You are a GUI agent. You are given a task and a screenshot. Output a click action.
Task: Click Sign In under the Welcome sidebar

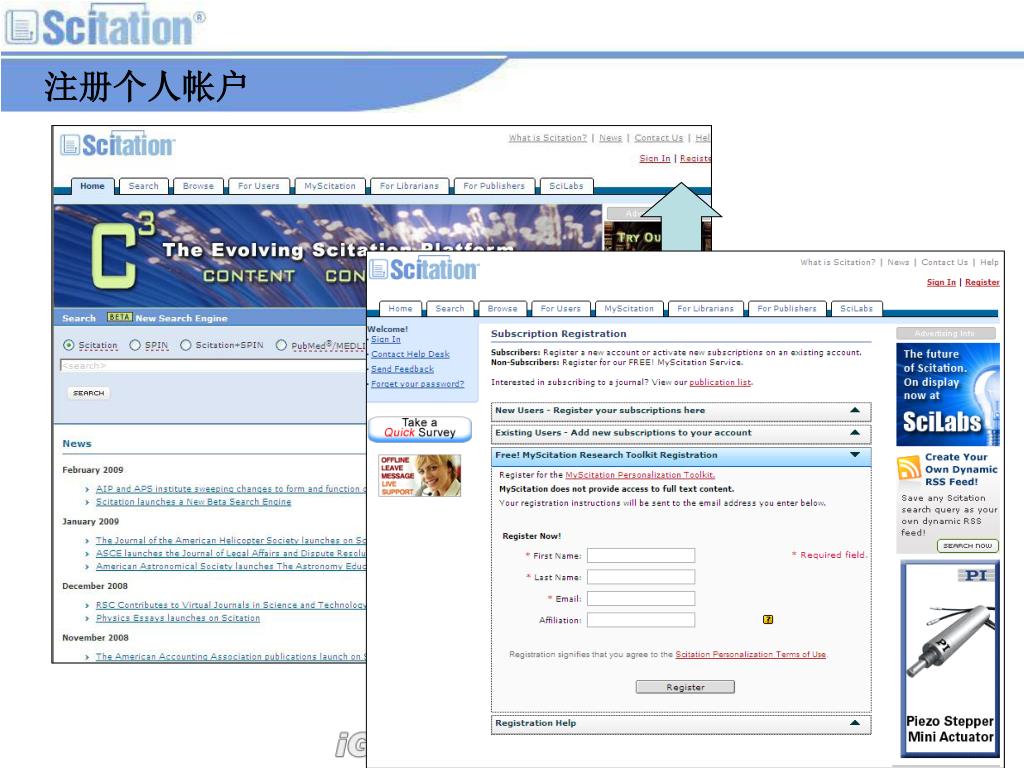click(x=386, y=340)
